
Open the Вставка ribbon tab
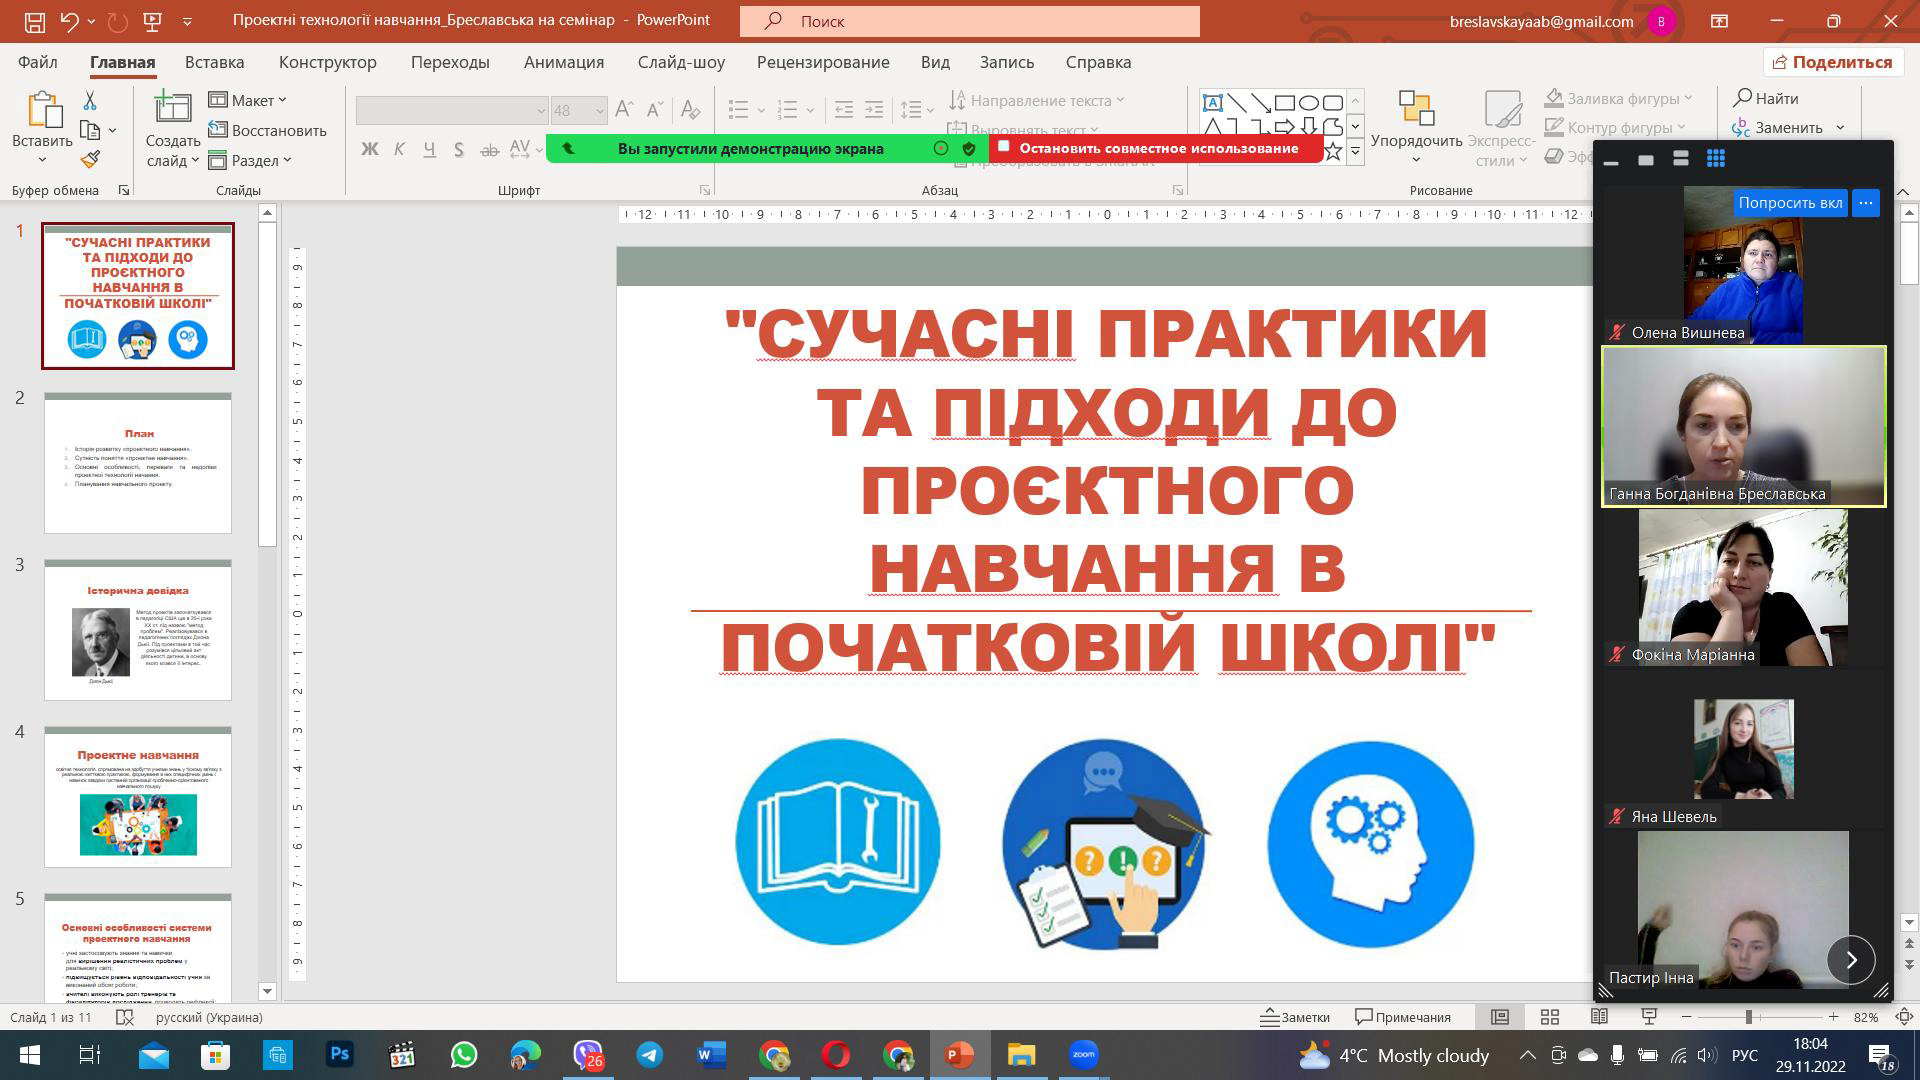[214, 62]
